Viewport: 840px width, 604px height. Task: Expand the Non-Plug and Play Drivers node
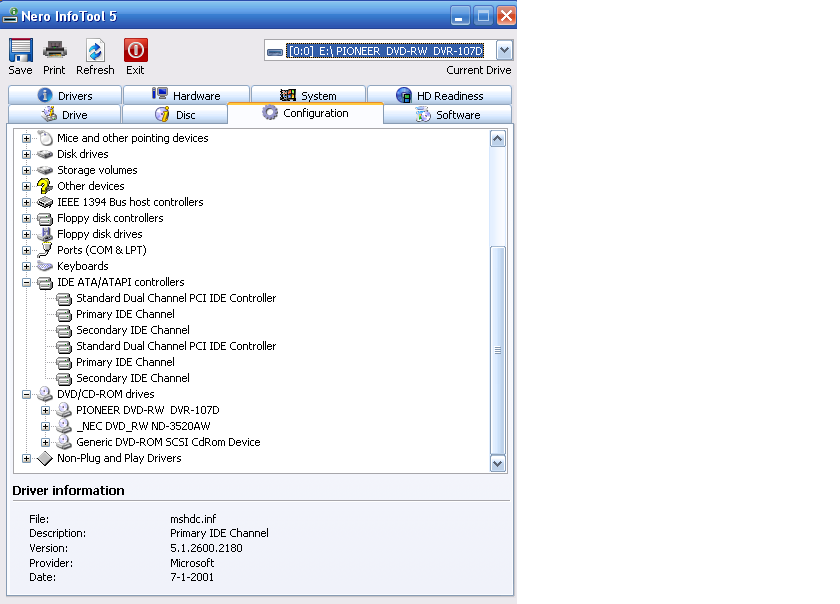[x=26, y=458]
